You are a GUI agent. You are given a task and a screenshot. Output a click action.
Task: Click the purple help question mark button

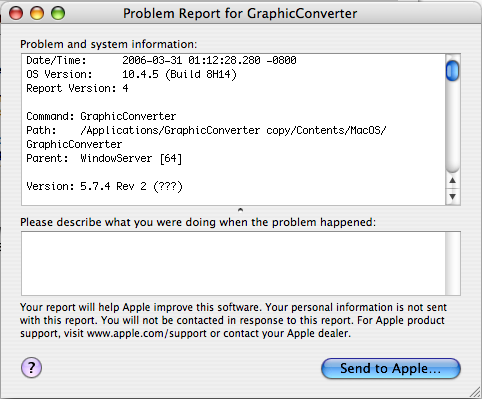point(31,368)
